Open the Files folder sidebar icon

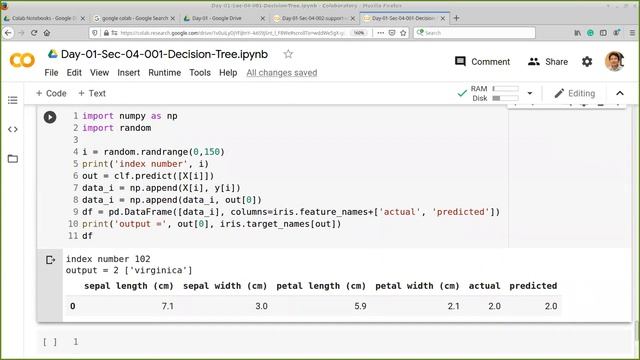13,158
